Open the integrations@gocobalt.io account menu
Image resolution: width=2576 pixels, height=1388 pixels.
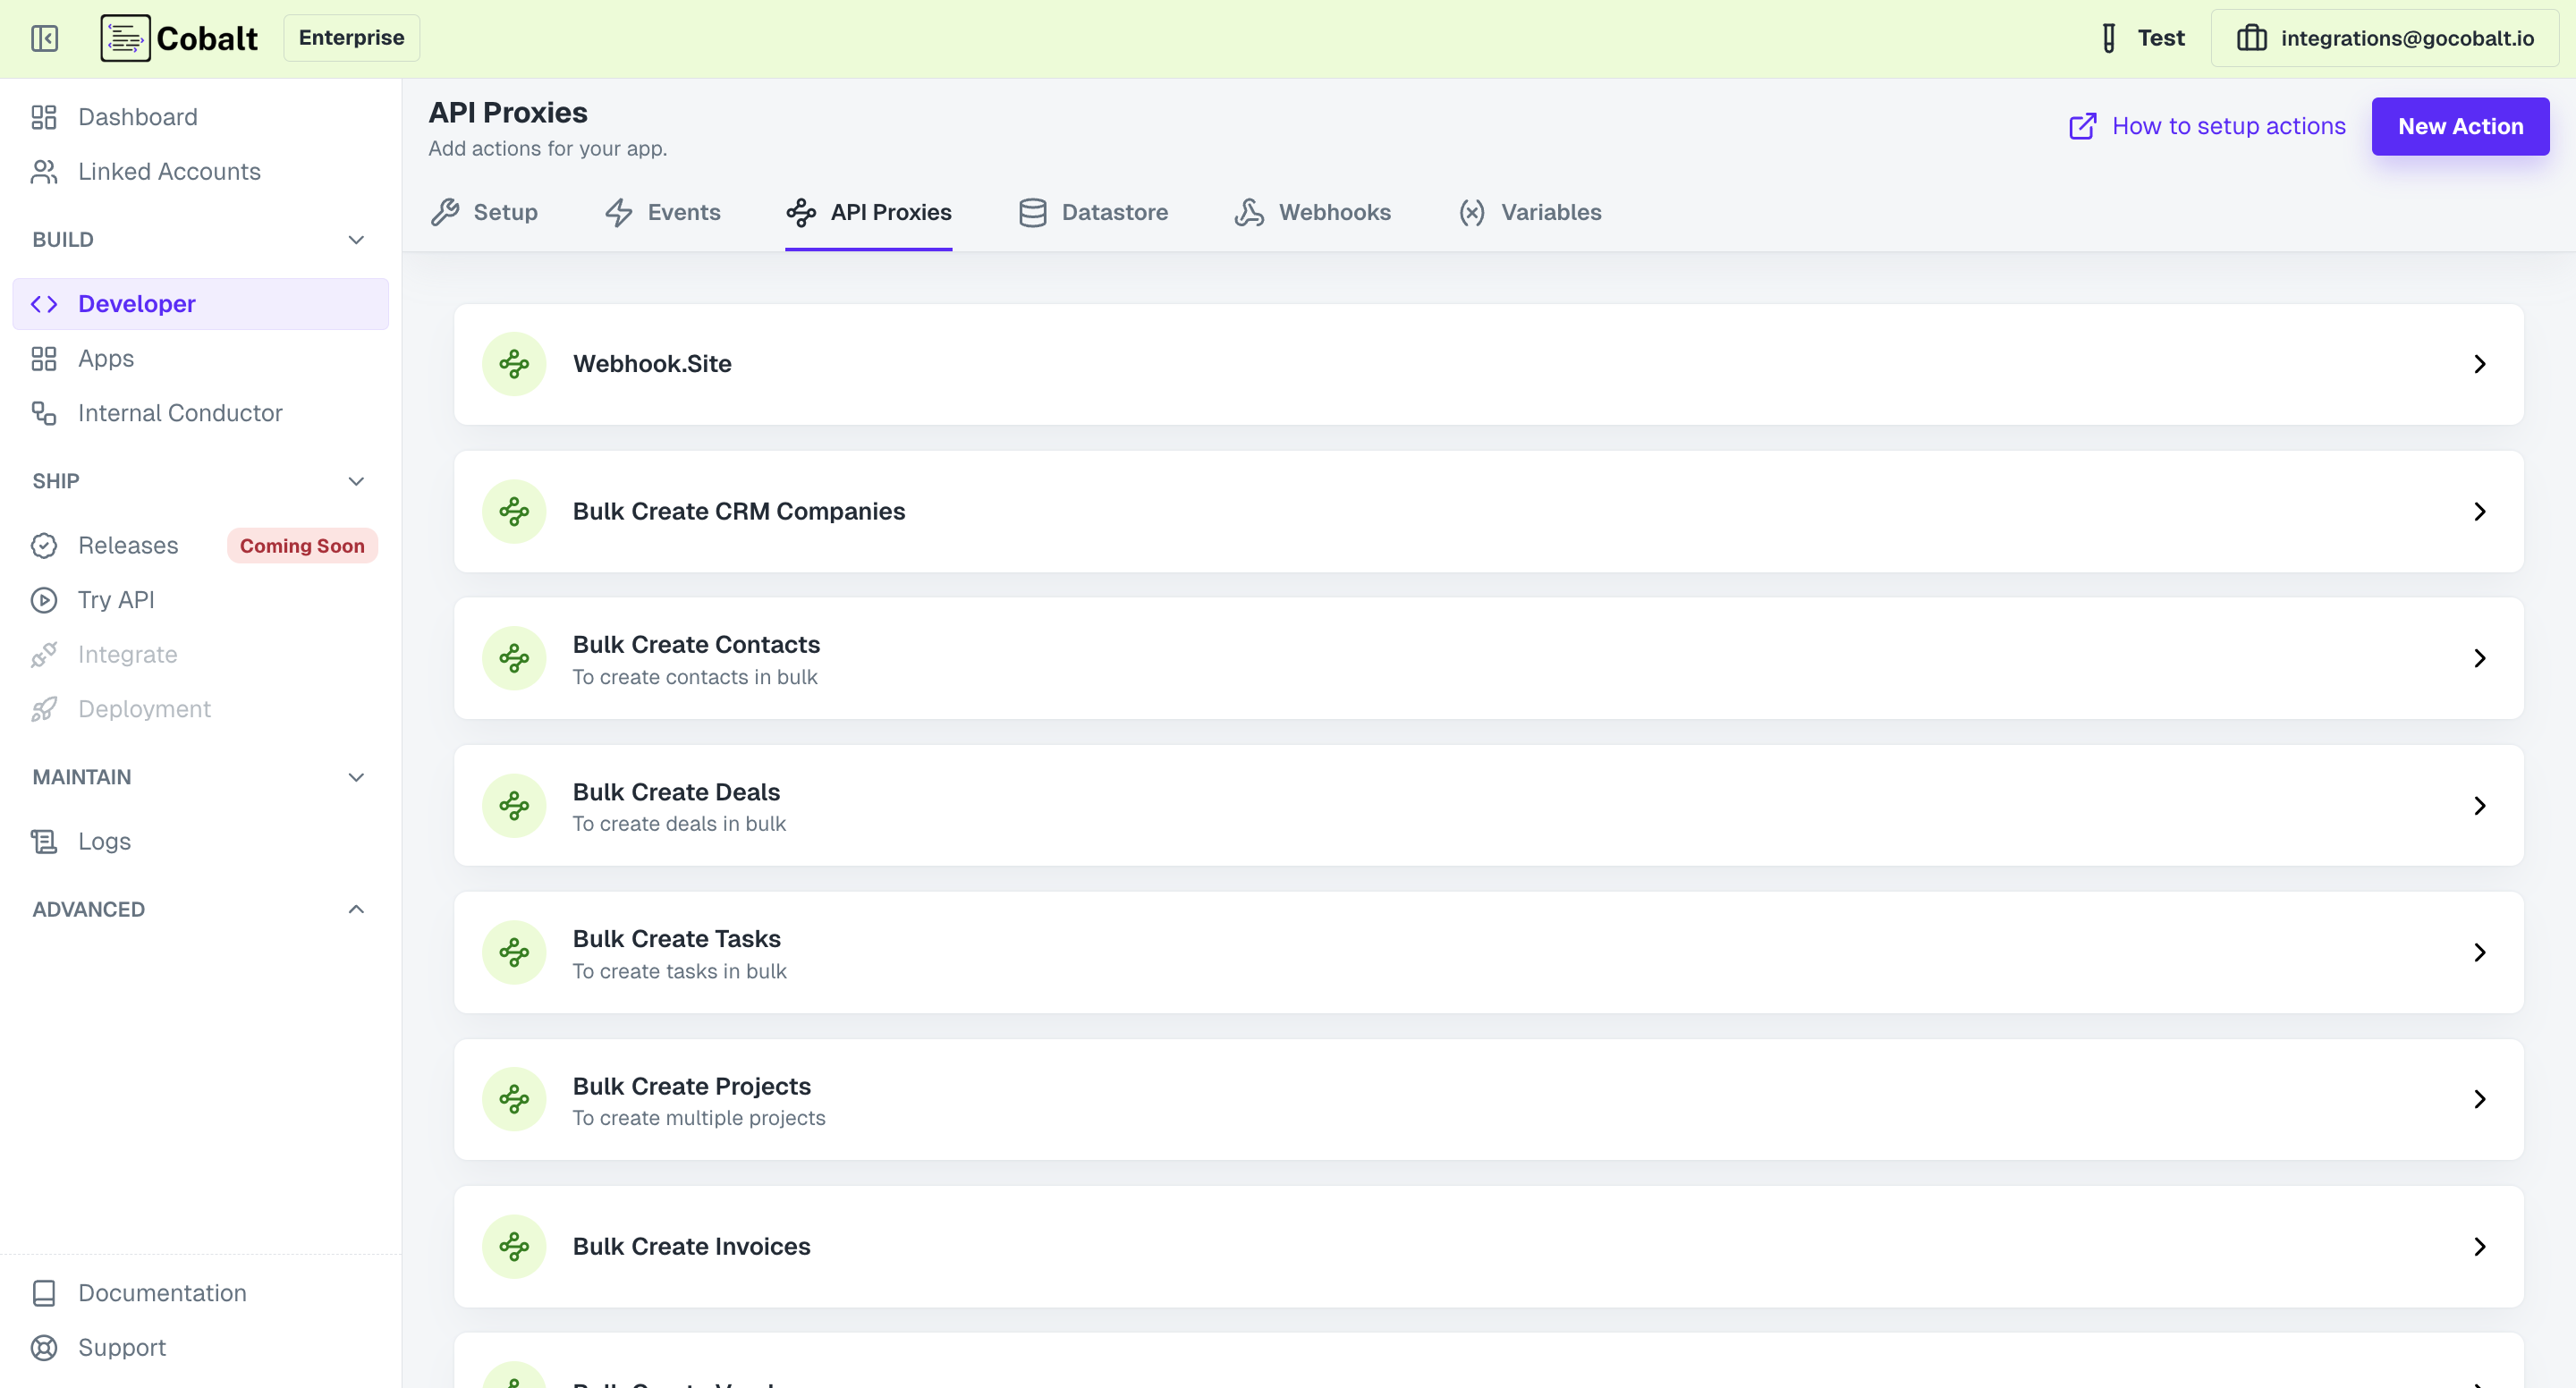(x=2385, y=38)
